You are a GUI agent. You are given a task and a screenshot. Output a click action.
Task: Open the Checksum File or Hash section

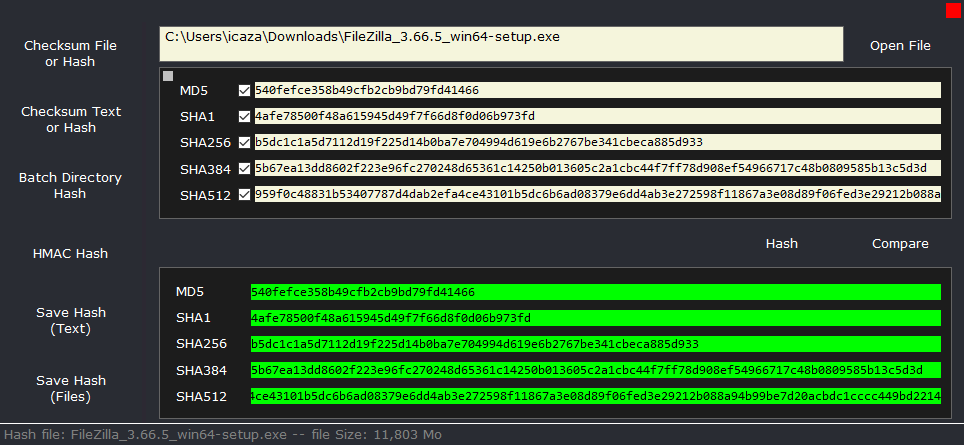(x=70, y=54)
